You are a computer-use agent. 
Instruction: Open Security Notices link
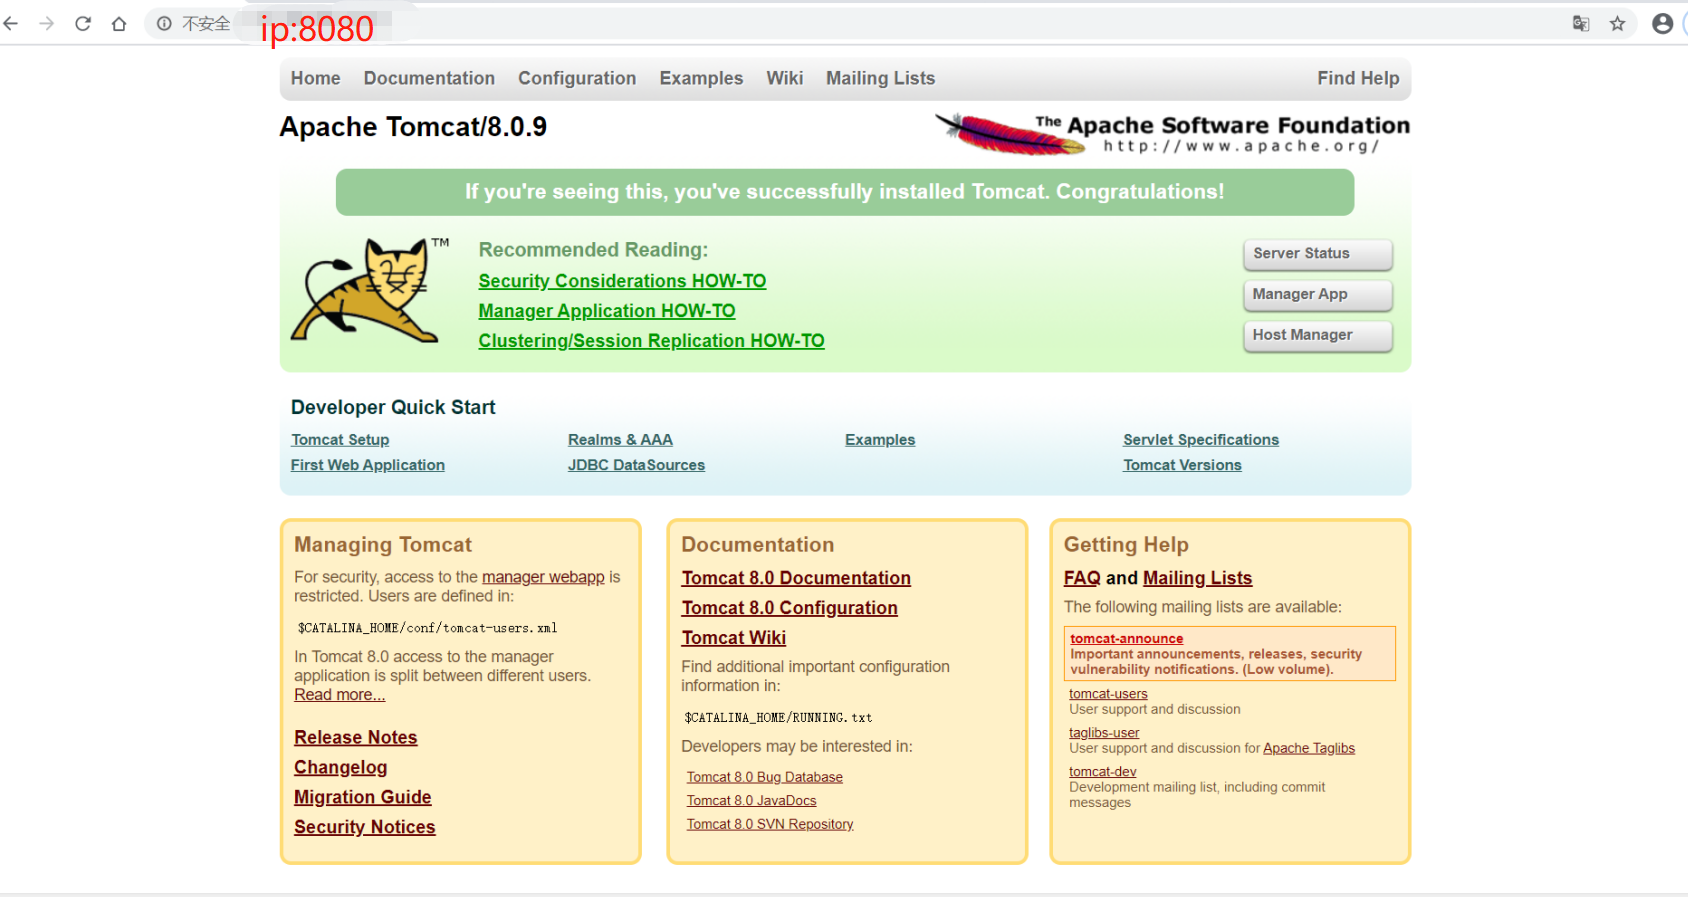[x=364, y=827]
